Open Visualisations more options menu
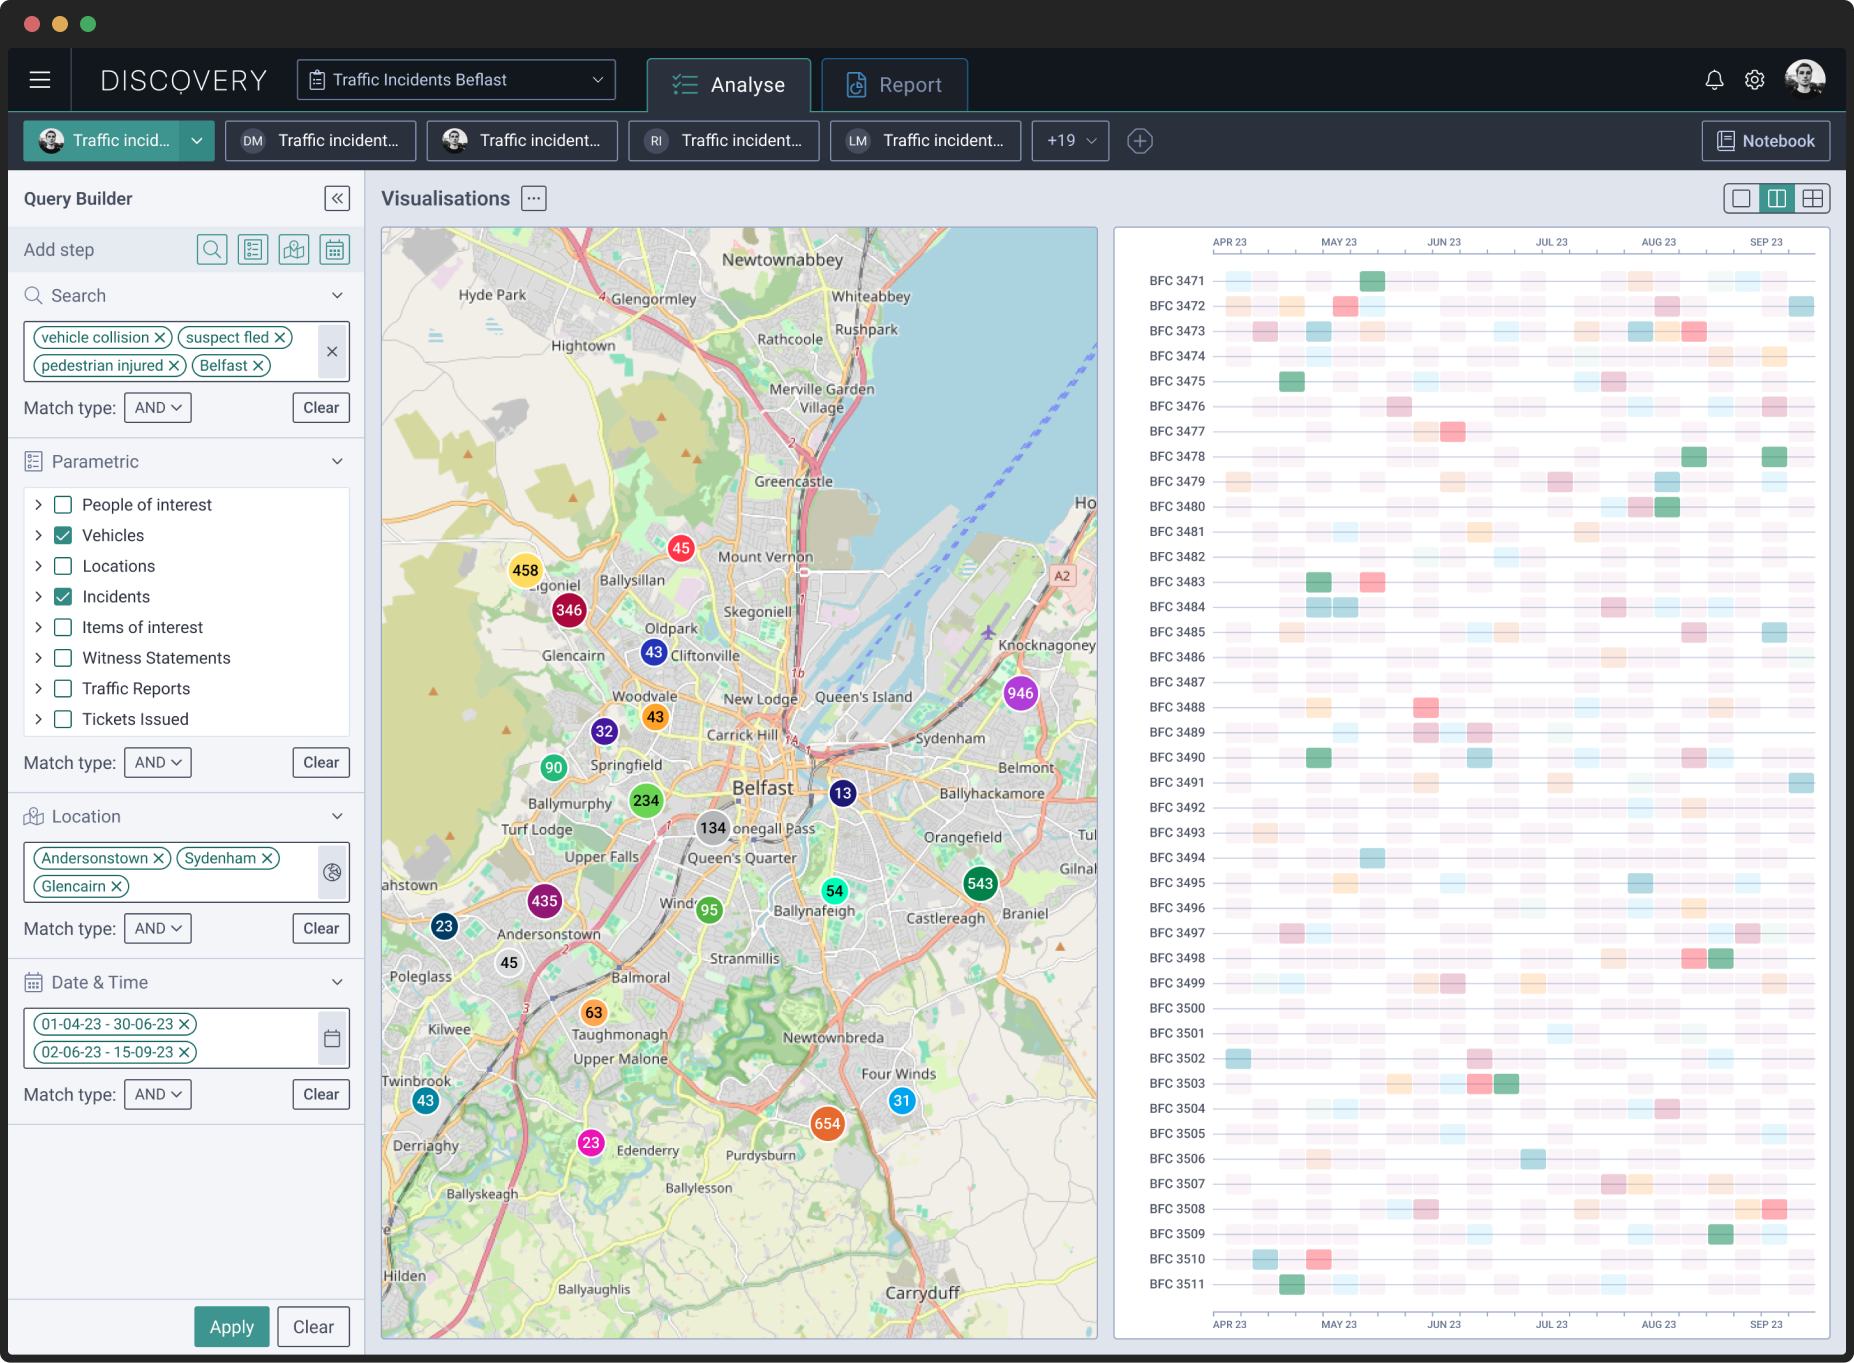The width and height of the screenshot is (1854, 1363). click(x=534, y=198)
